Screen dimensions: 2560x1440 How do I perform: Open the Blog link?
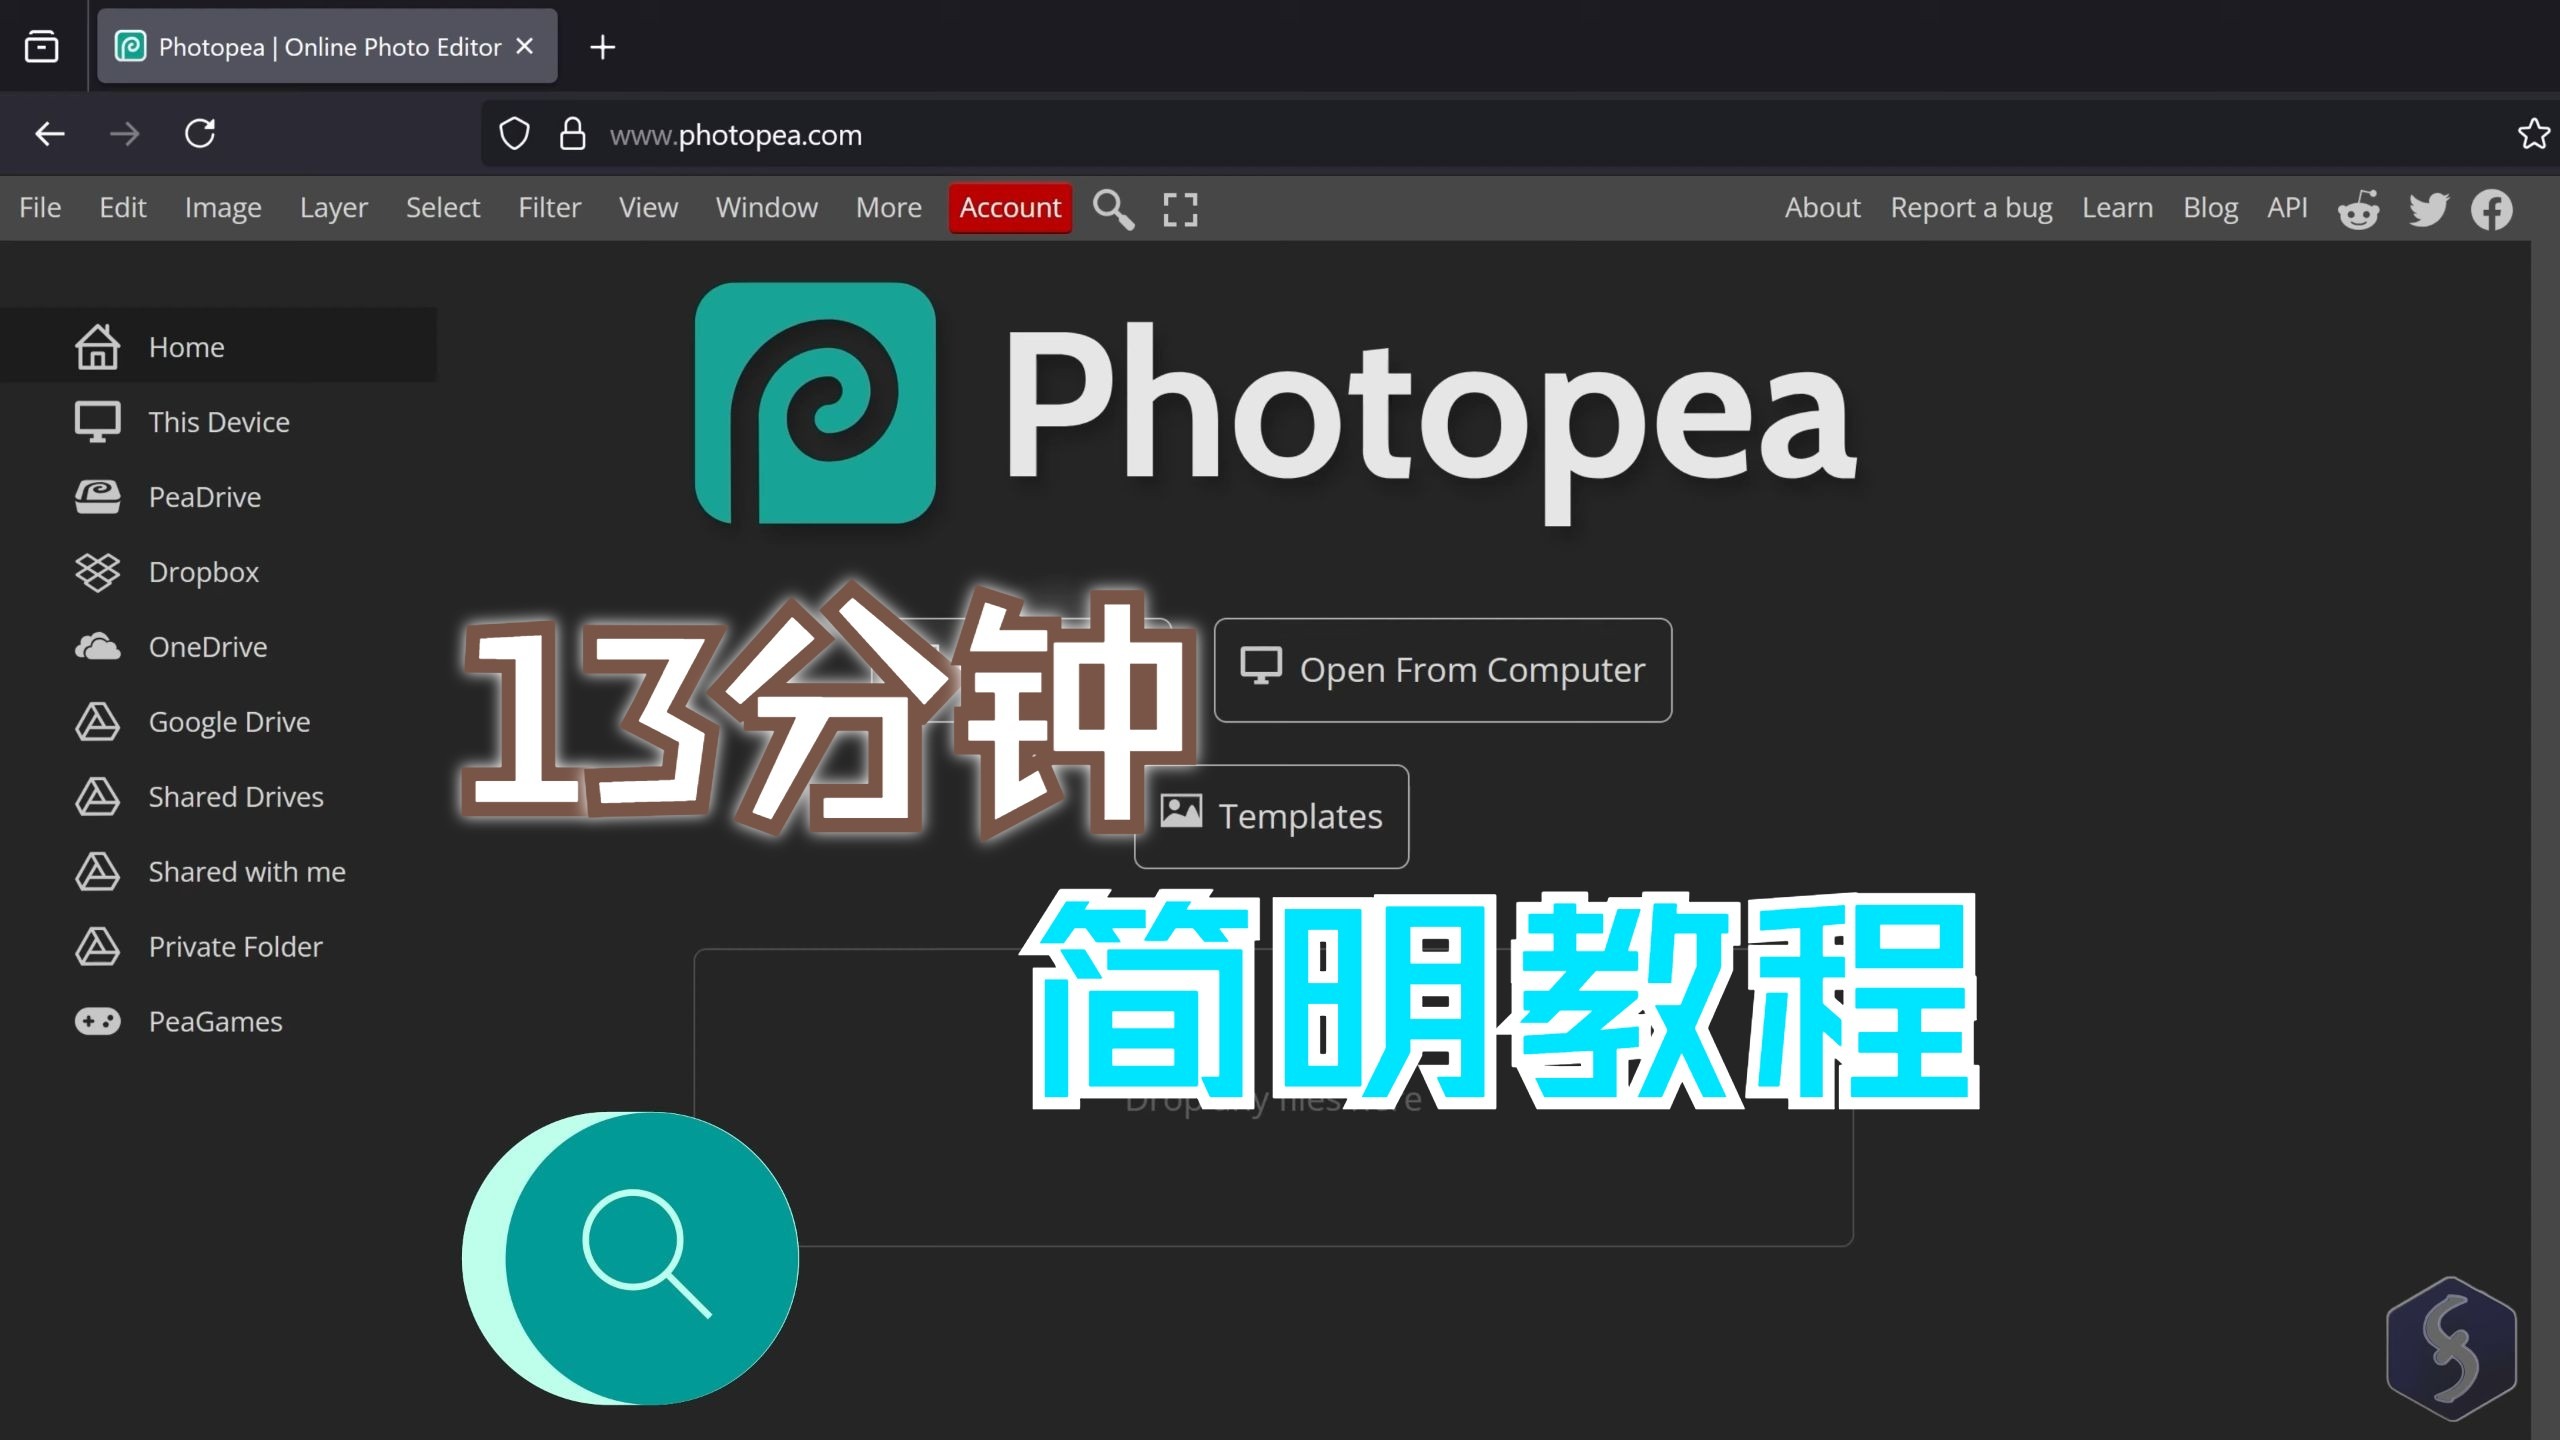tap(2210, 208)
